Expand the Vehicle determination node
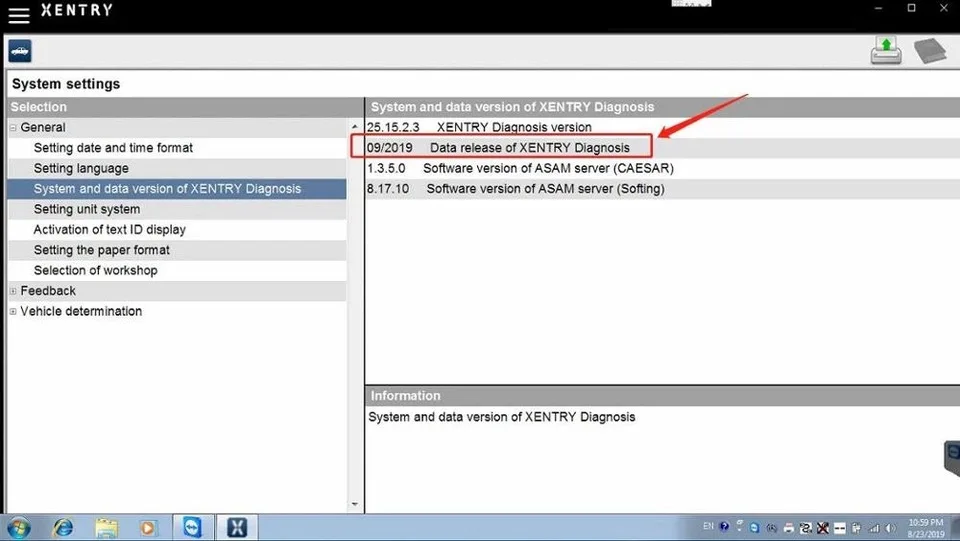The width and height of the screenshot is (960, 541). click(13, 312)
